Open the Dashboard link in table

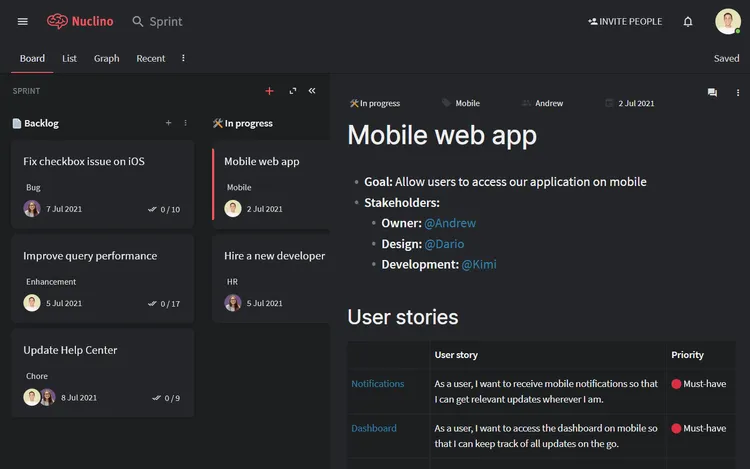point(374,428)
